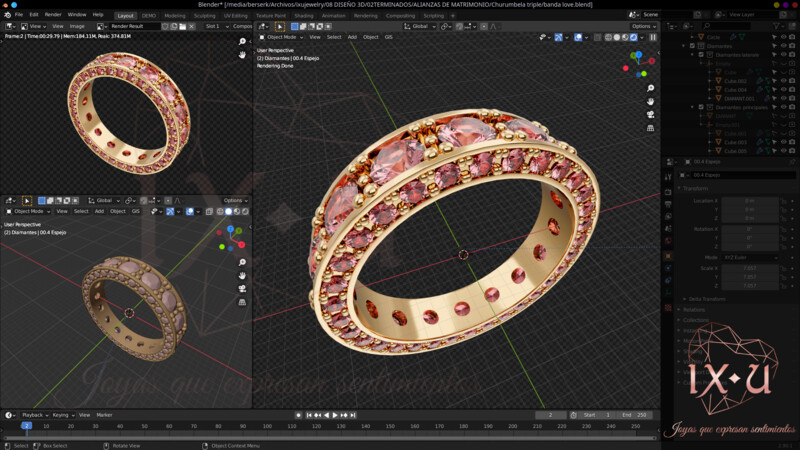Switch main viewport to perspective/orthographic grid icon
Screen dimensions: 800x450
pyautogui.click(x=651, y=127)
